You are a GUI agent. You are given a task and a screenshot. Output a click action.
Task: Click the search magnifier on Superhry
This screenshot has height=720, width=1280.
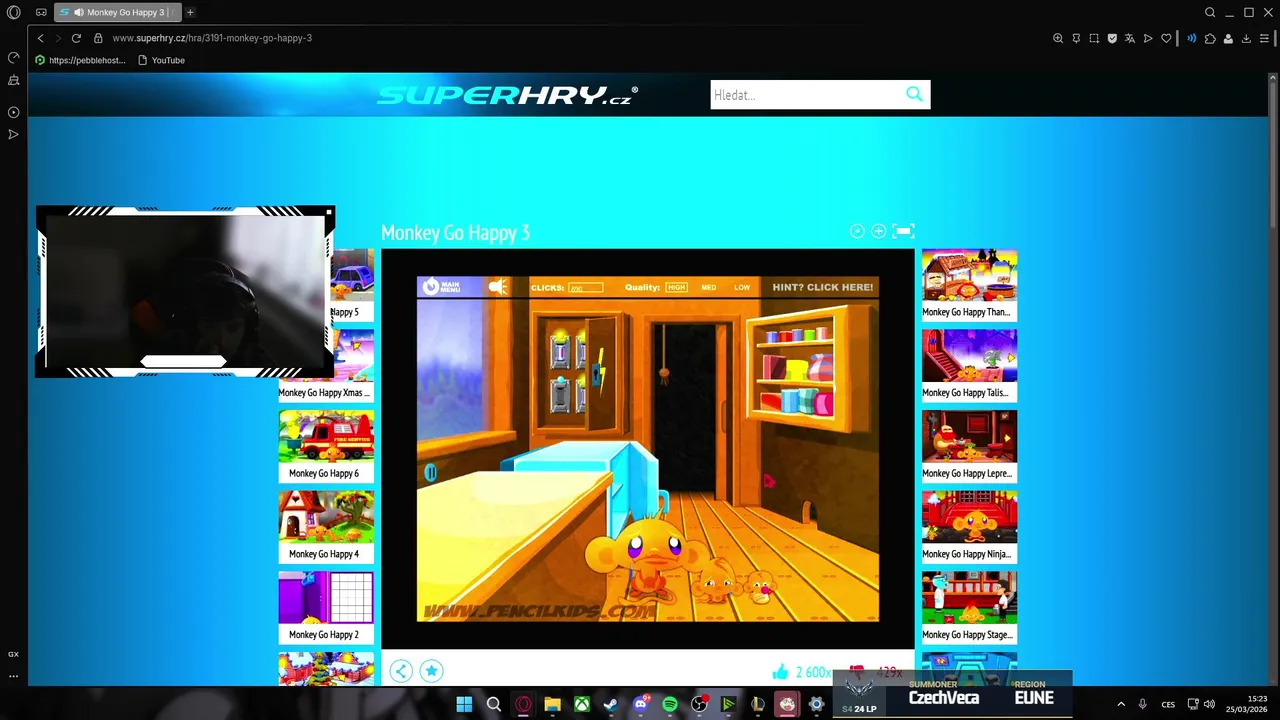[914, 94]
